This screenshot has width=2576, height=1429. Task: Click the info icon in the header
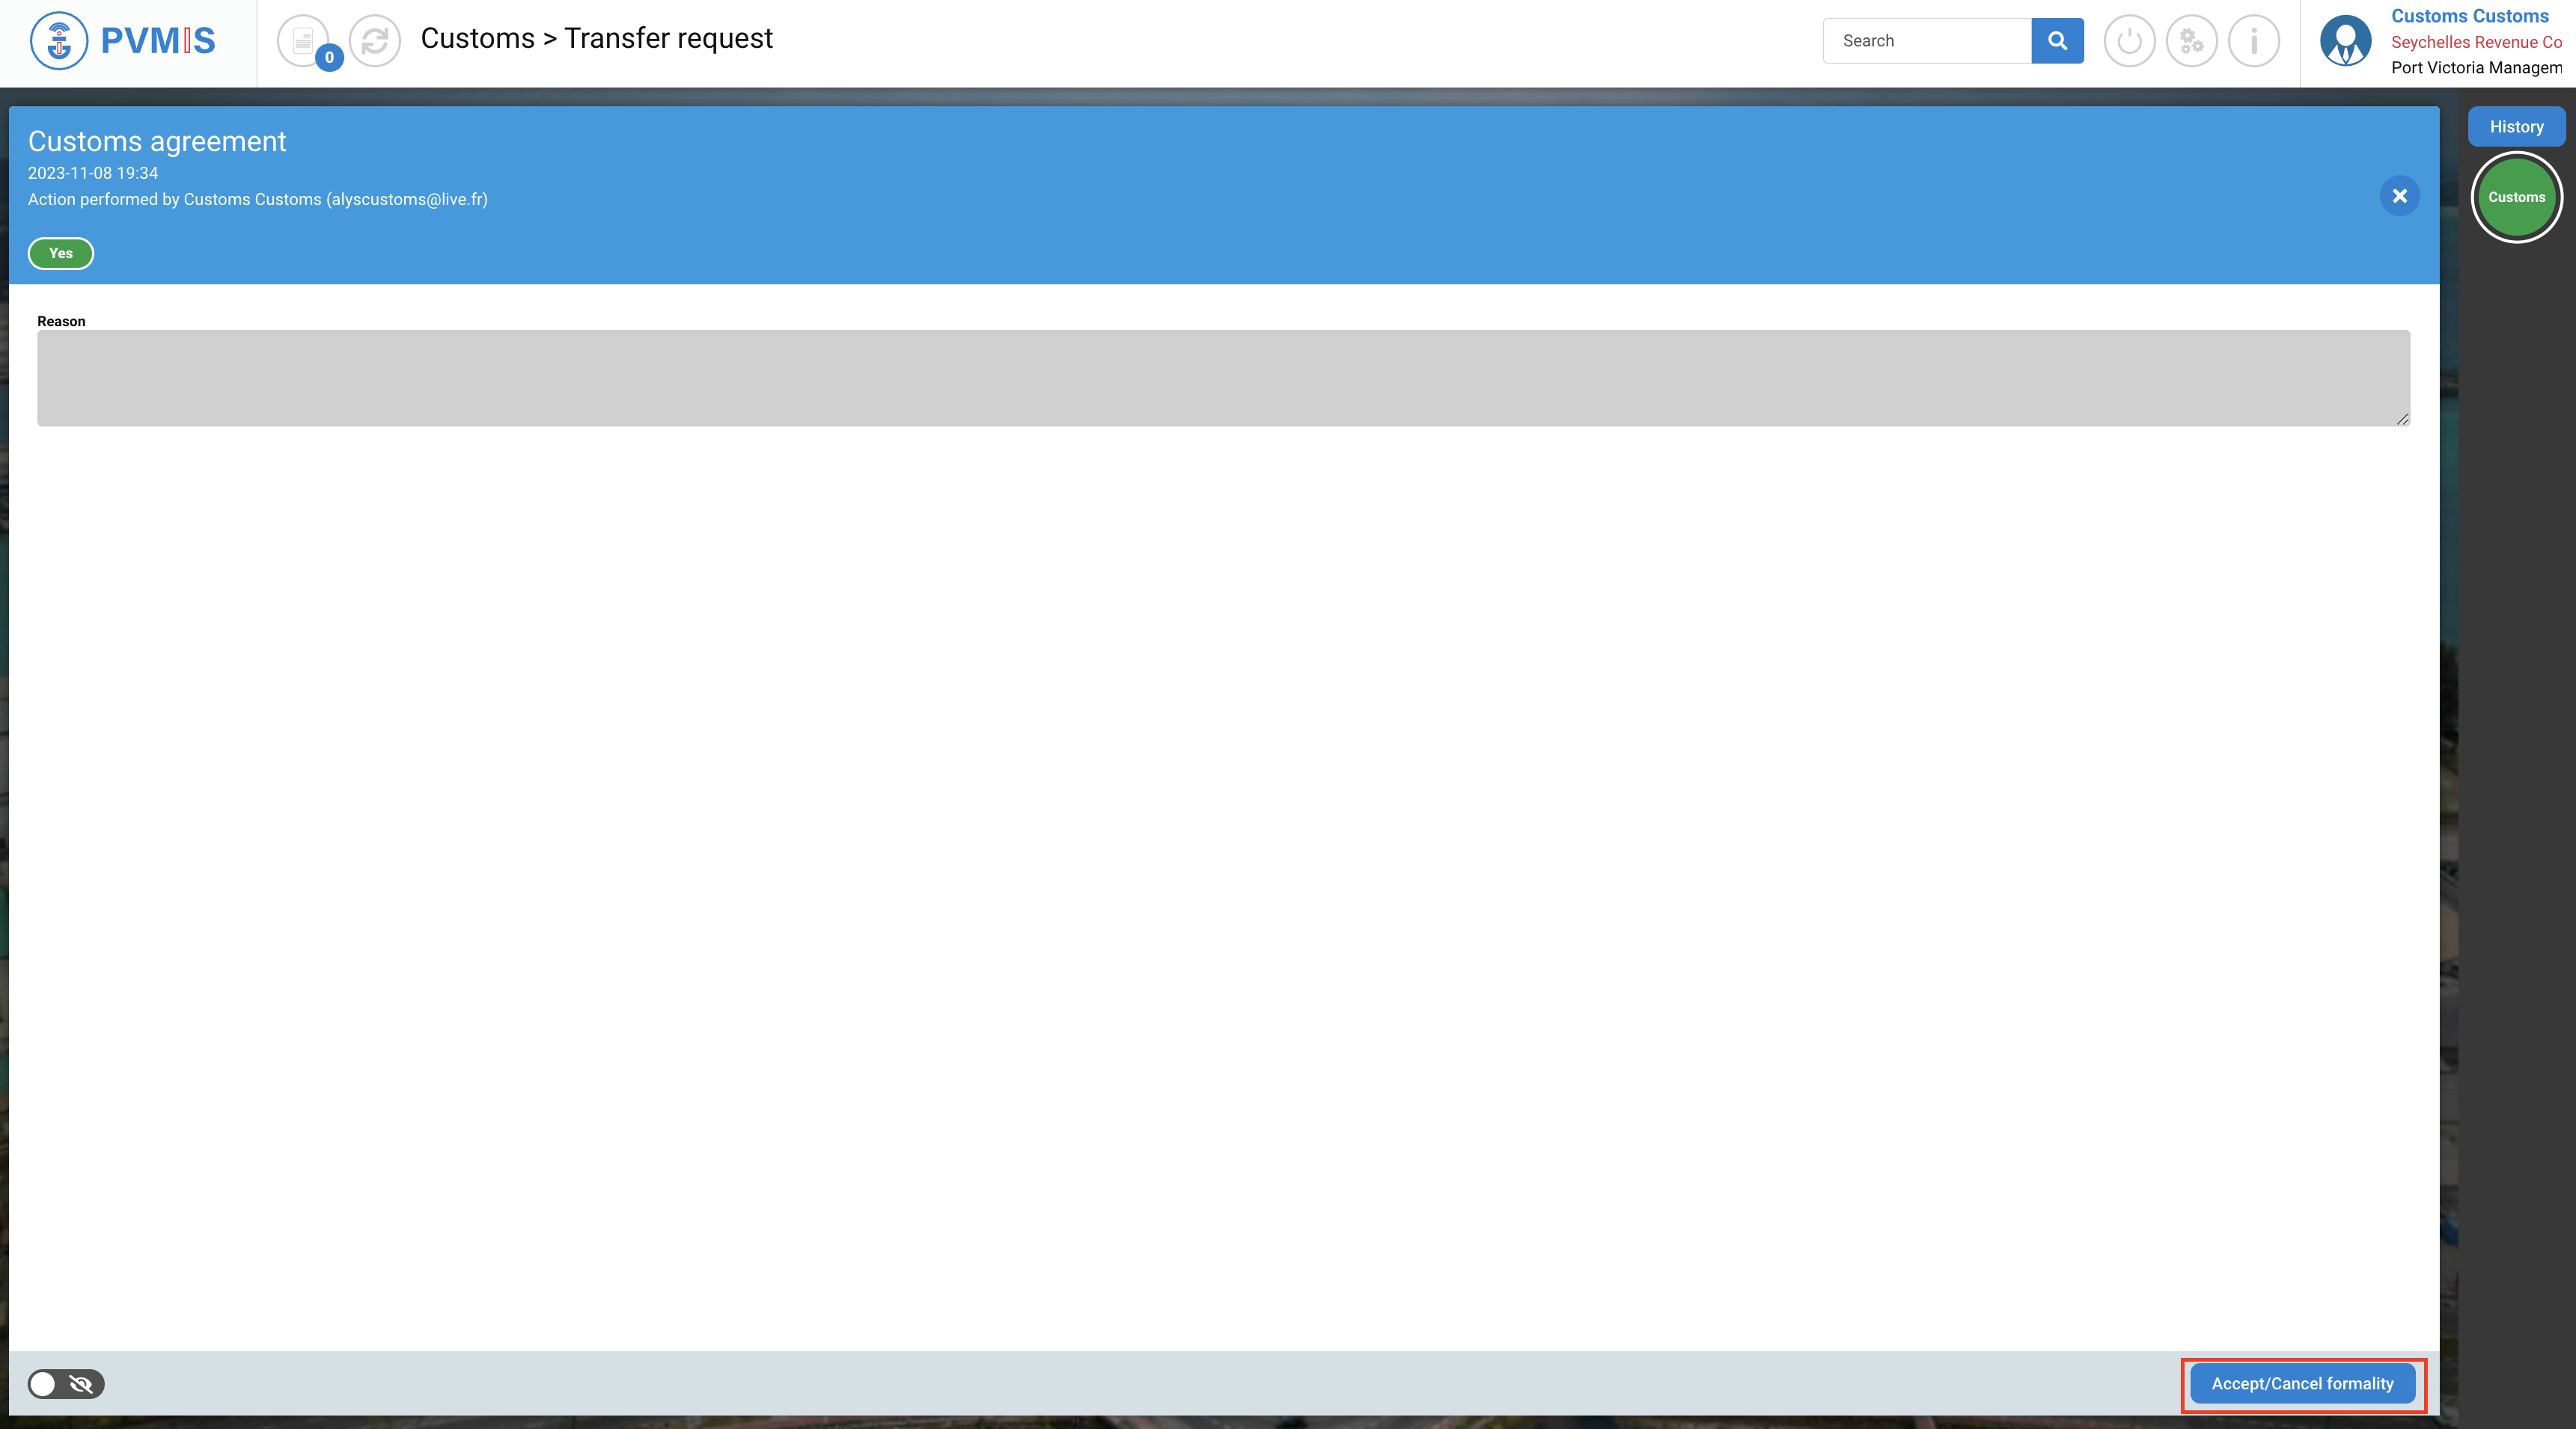tap(2253, 41)
